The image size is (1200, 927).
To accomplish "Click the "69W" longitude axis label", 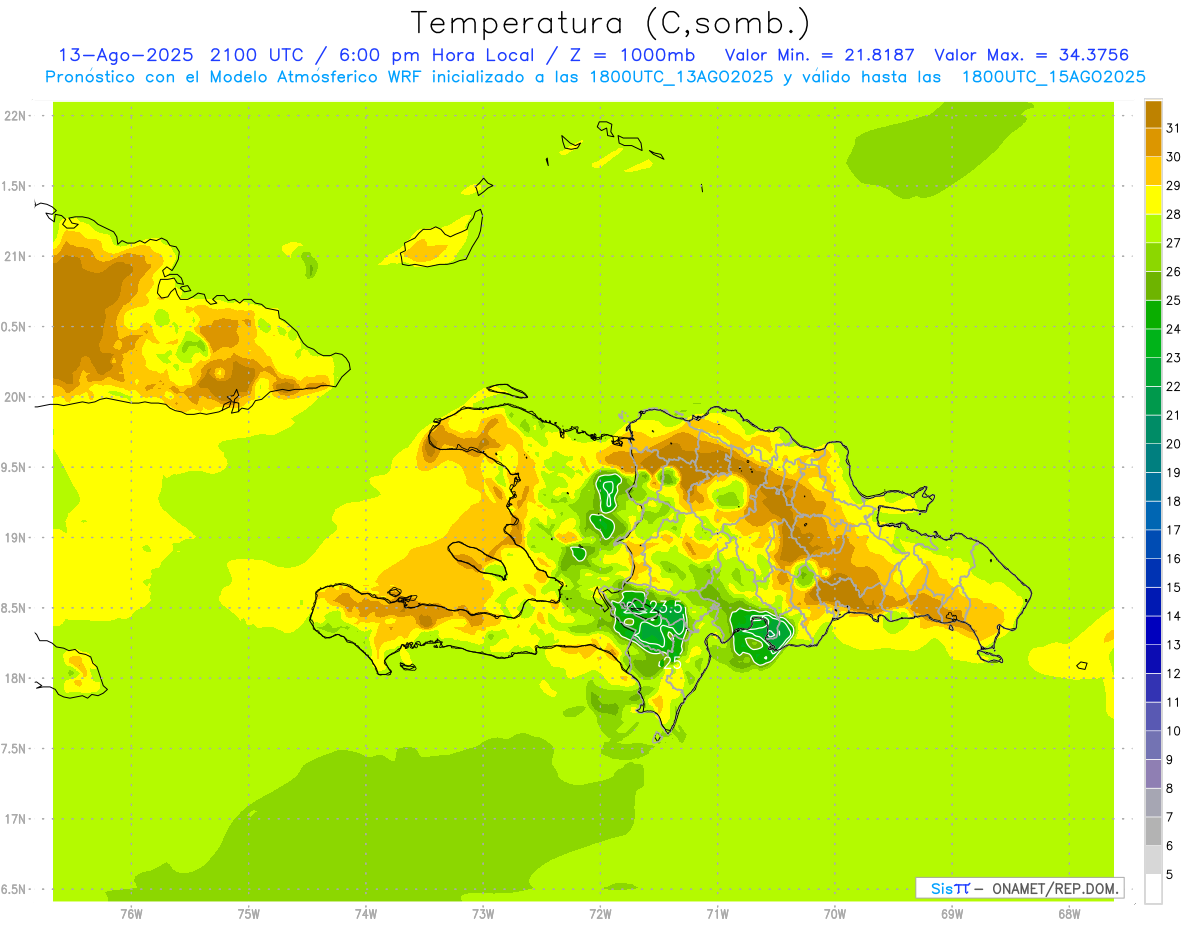I will click(x=952, y=914).
